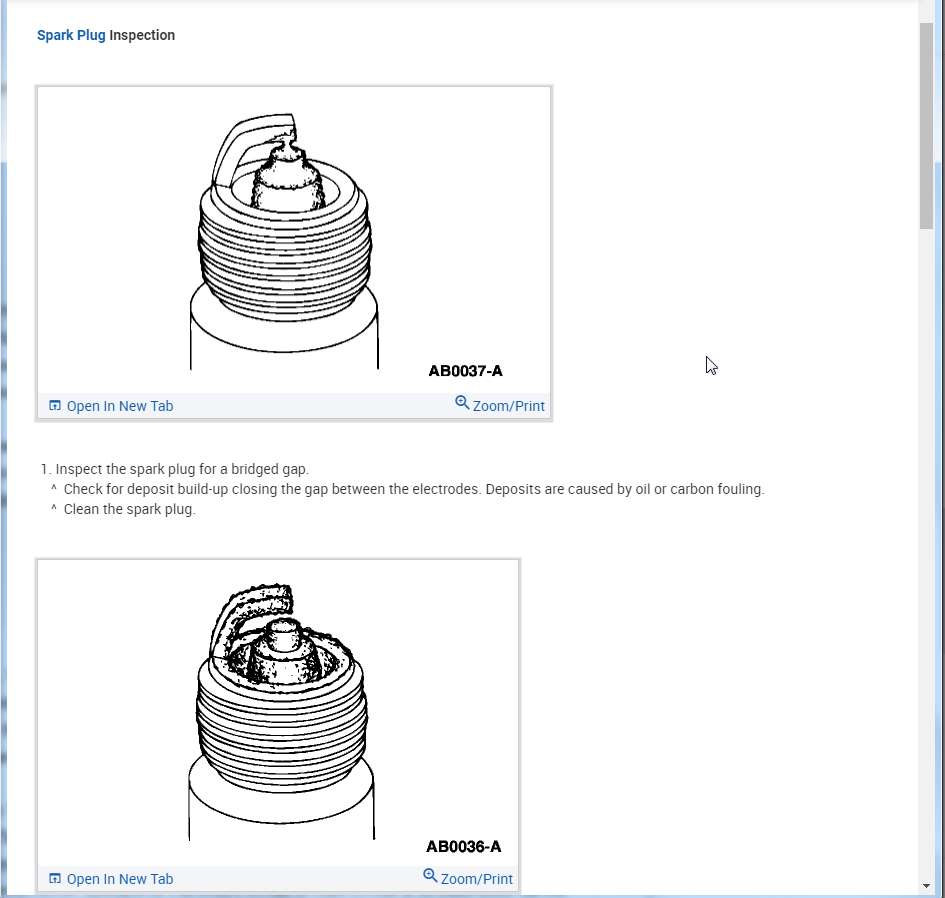Click the 'AB0037-A' figure label
The height and width of the screenshot is (898, 945).
click(465, 371)
